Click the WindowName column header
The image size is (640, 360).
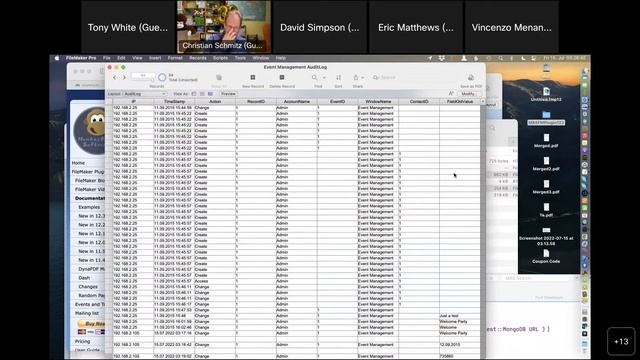pyautogui.click(x=378, y=101)
